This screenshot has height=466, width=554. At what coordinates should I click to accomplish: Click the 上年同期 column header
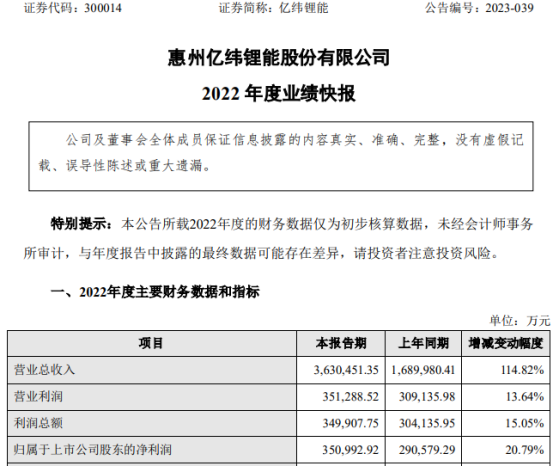[x=423, y=343]
